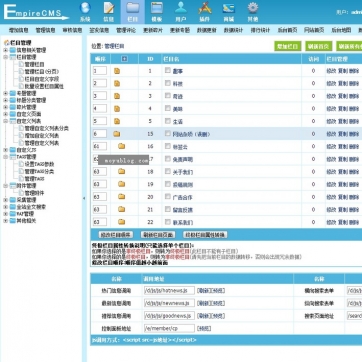Click the orange column icon of ID 5
Image resolution: width=362 pixels, height=362 pixels.
pos(117,121)
